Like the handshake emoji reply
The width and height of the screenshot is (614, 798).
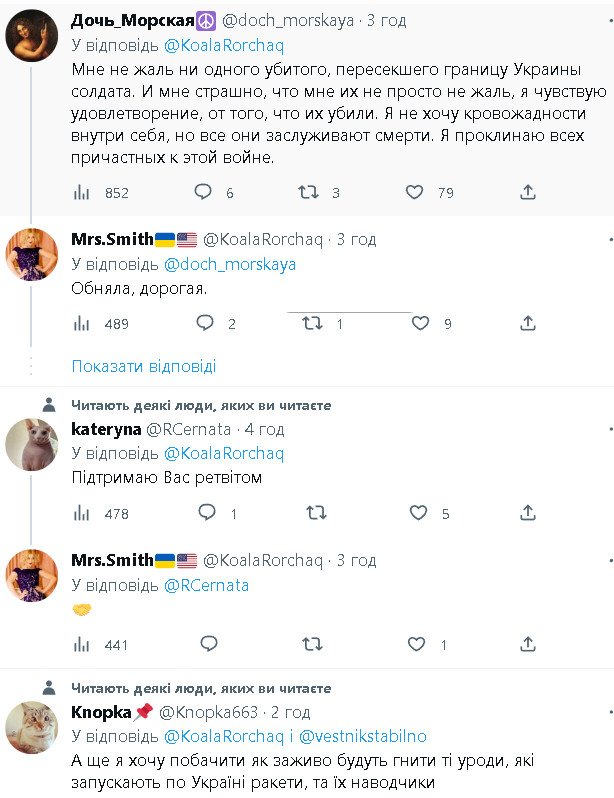(419, 644)
